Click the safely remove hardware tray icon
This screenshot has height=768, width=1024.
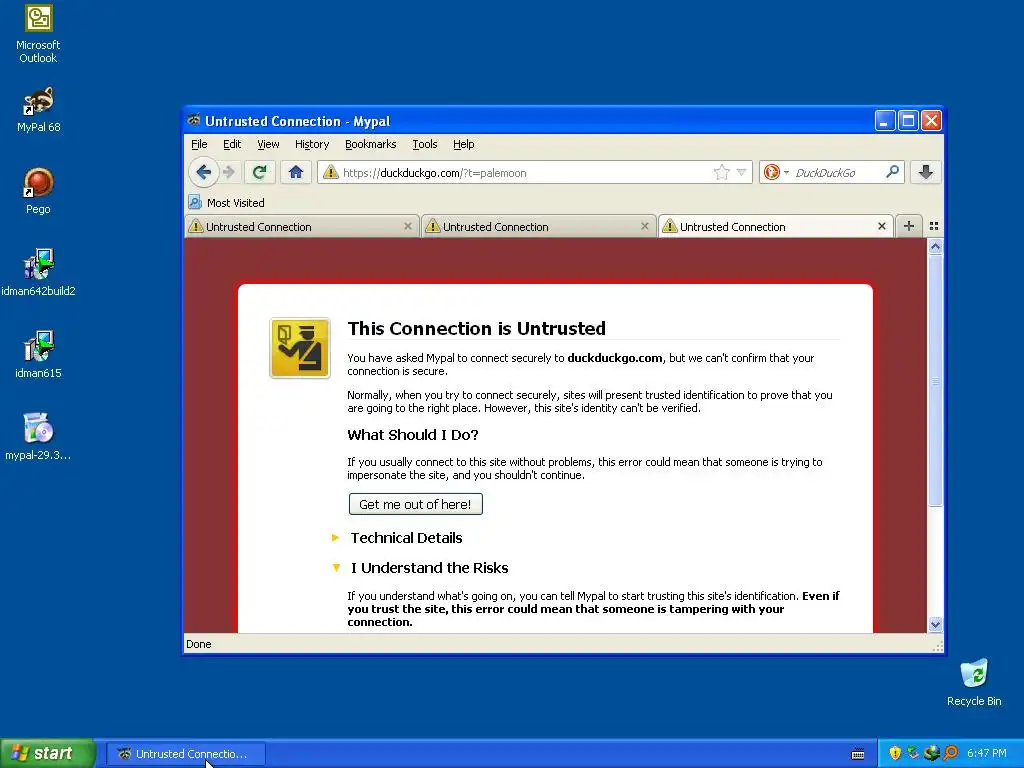[913, 753]
